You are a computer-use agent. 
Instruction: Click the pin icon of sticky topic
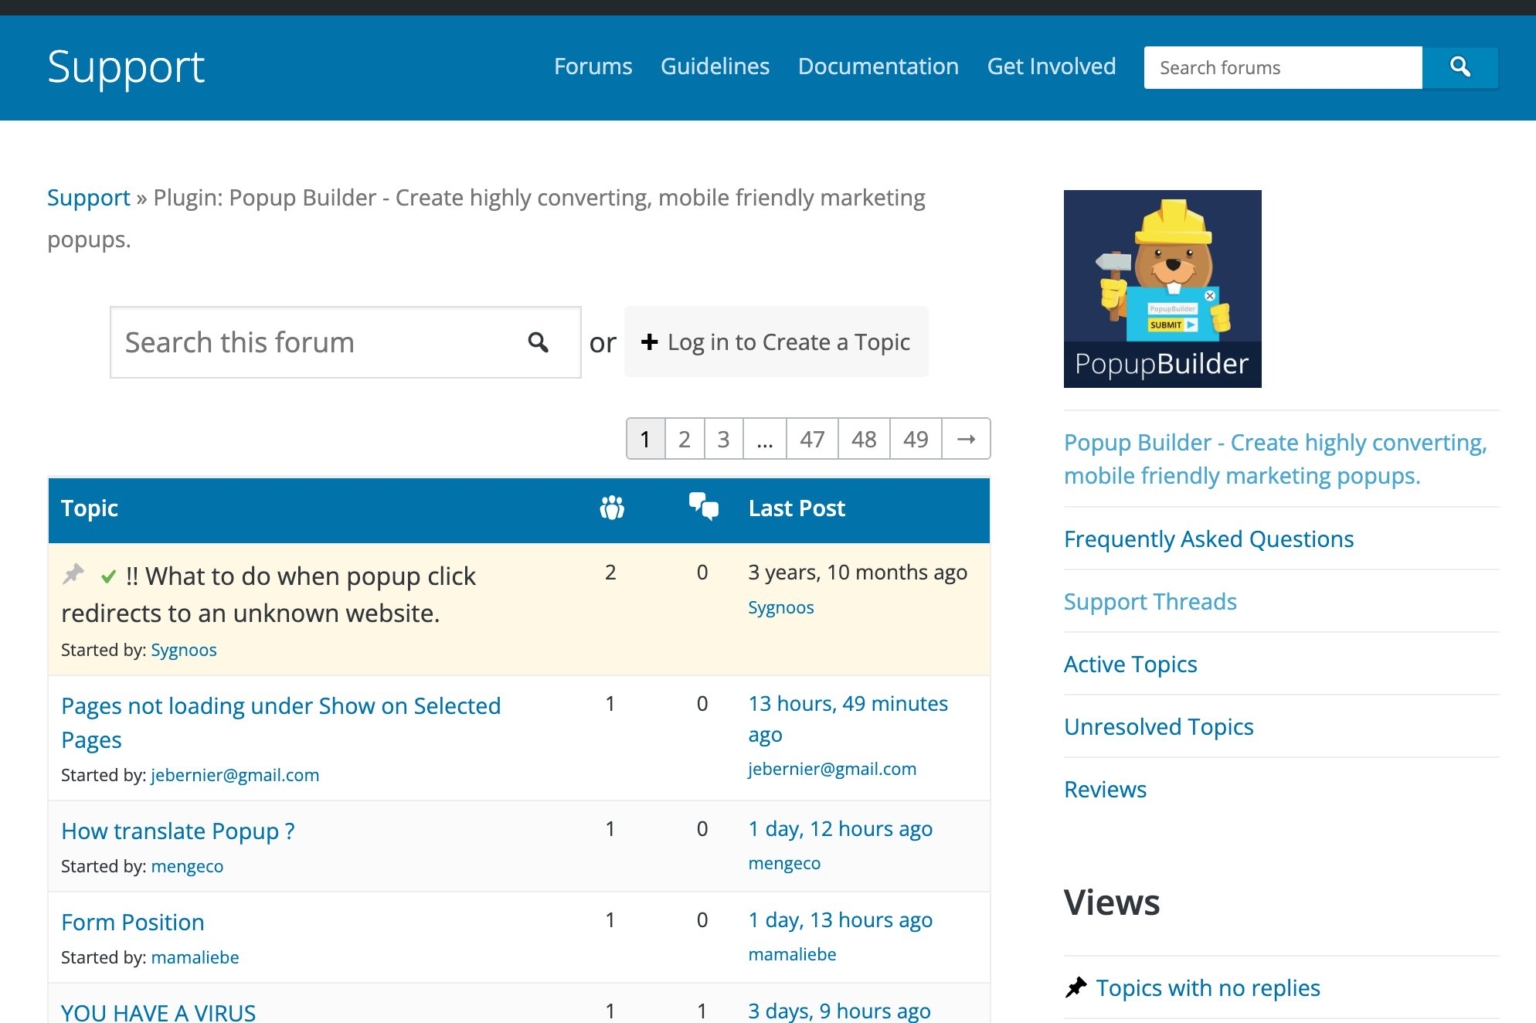74,574
